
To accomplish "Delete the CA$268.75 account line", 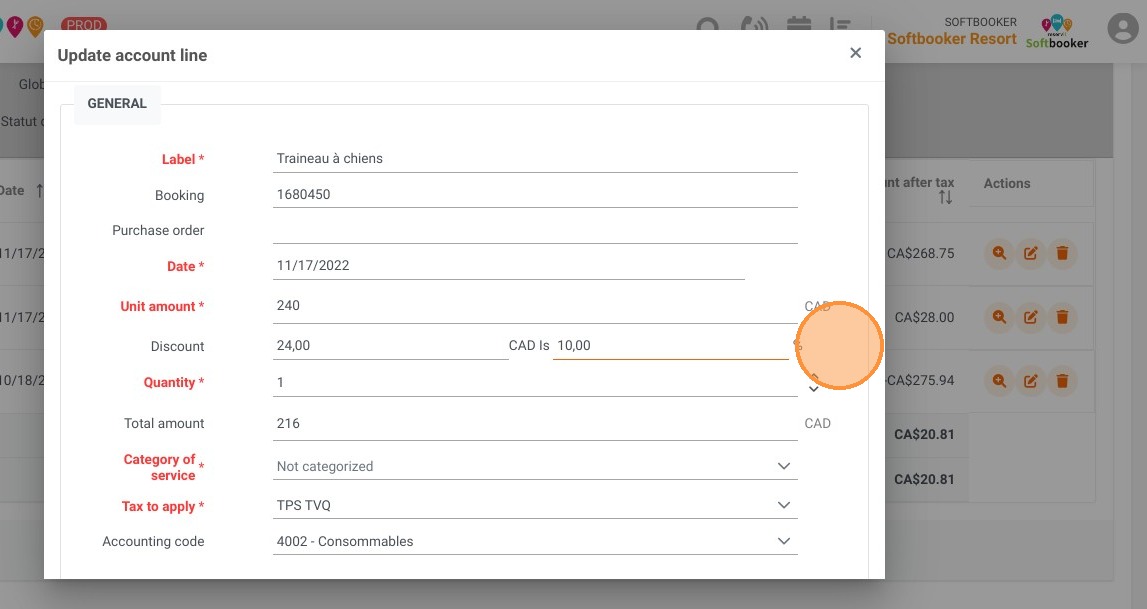I will pyautogui.click(x=1062, y=254).
